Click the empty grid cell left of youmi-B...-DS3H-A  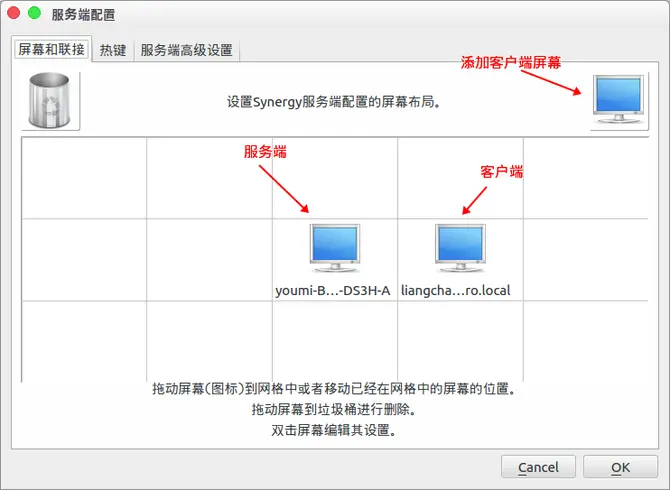click(x=209, y=260)
